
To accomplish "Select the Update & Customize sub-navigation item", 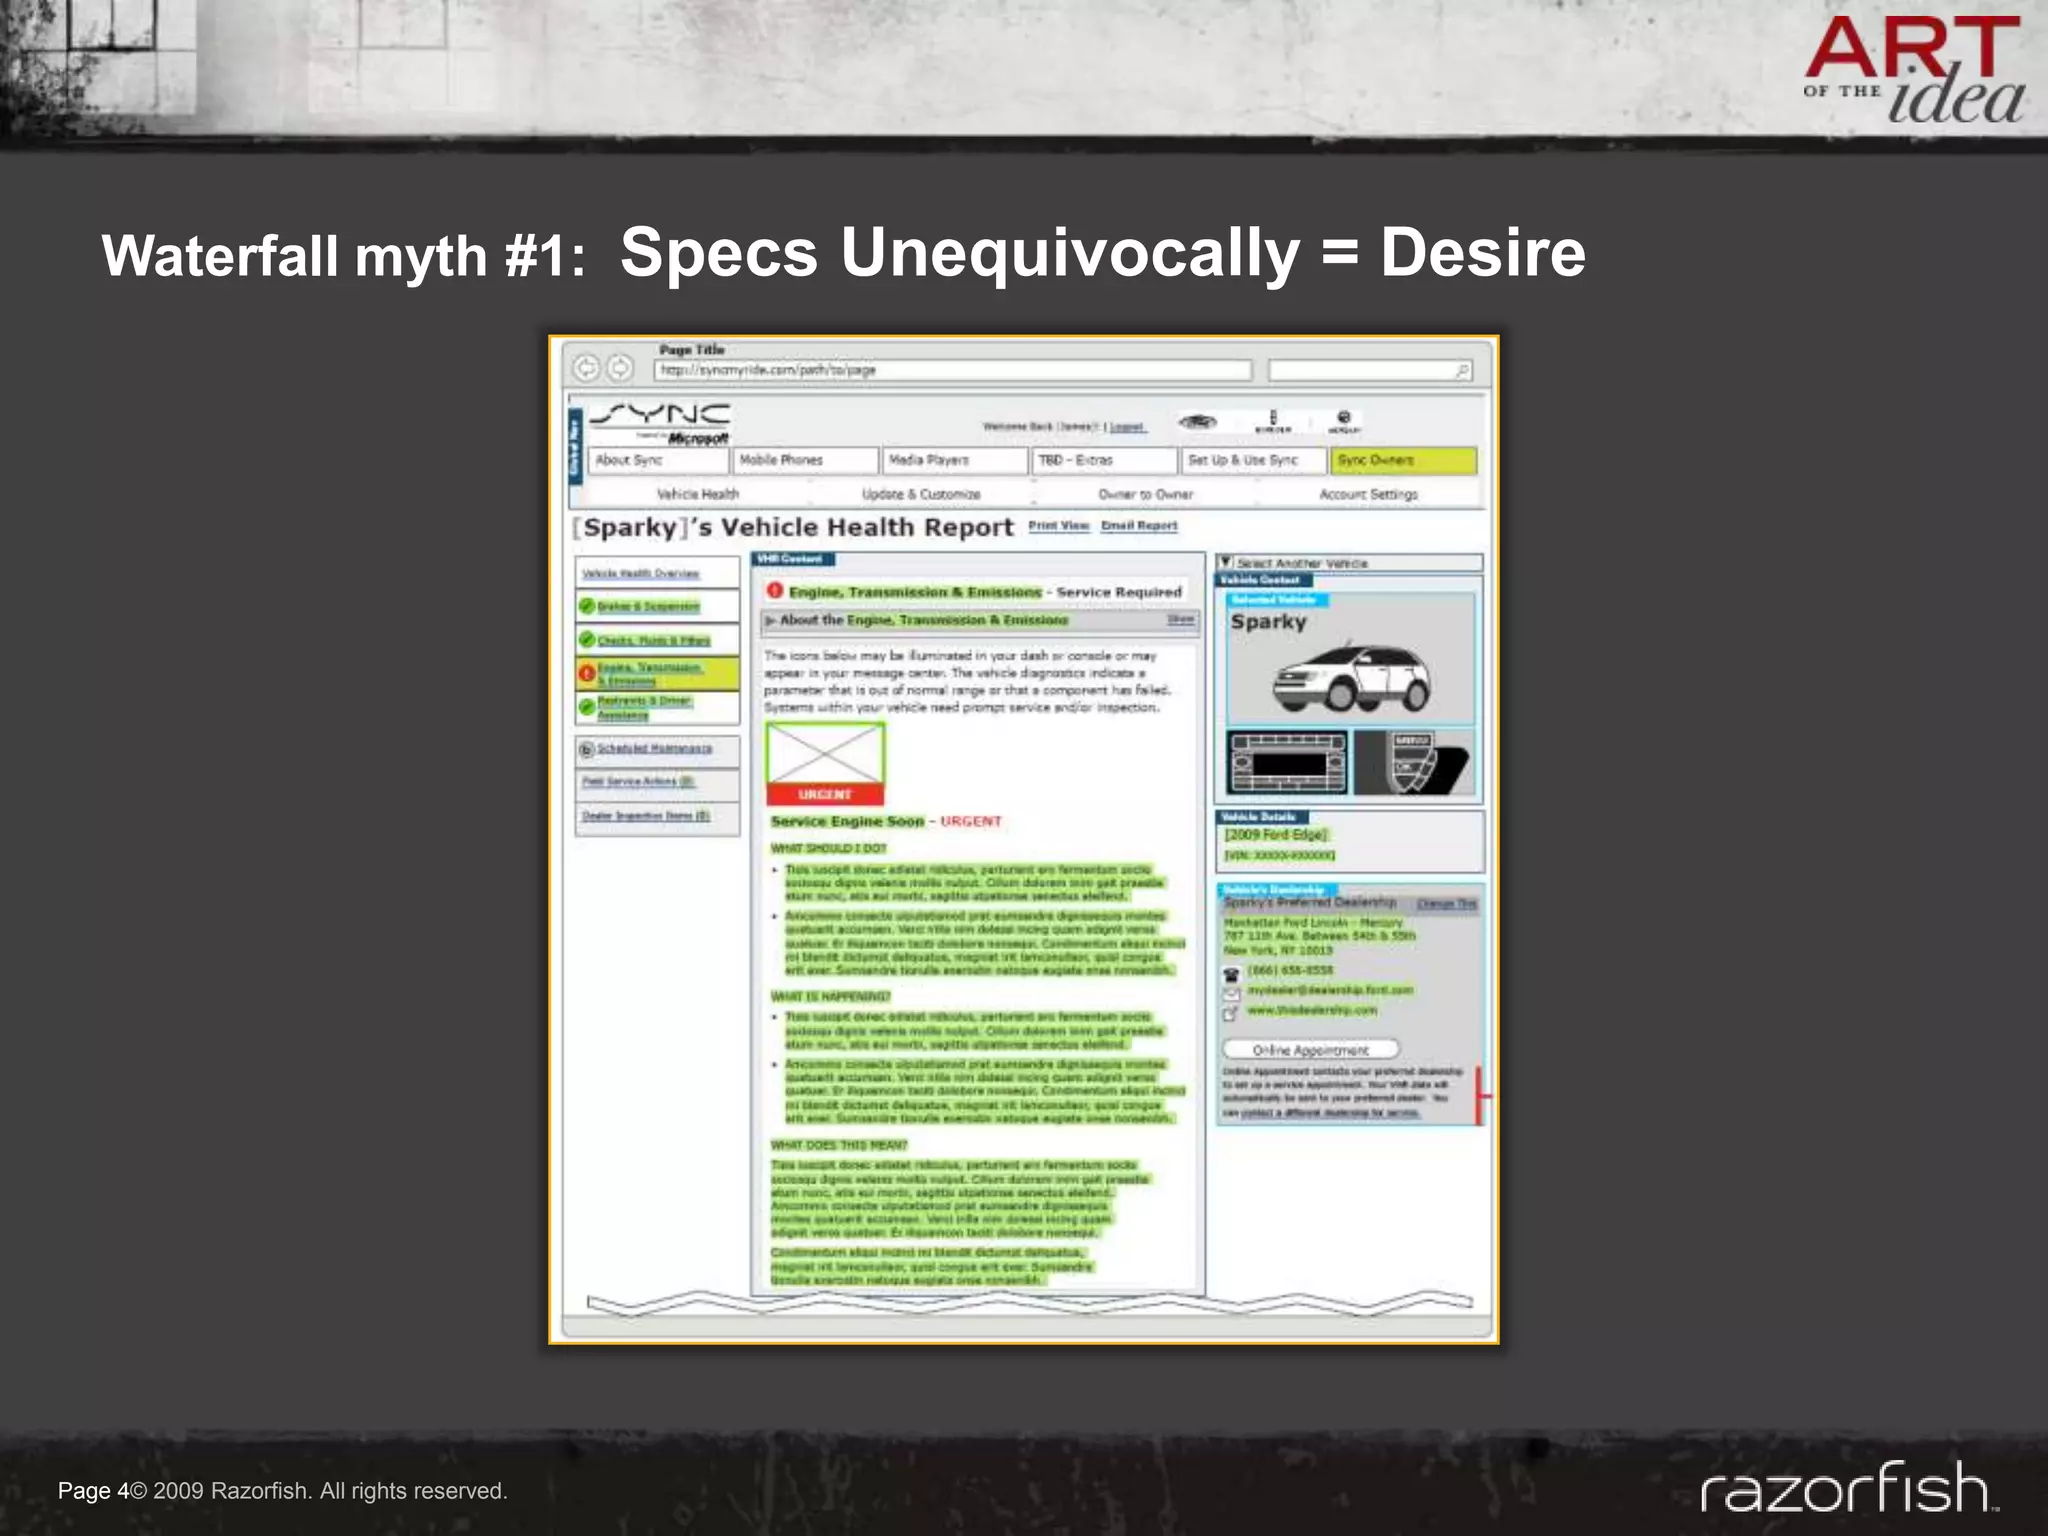I will click(921, 494).
